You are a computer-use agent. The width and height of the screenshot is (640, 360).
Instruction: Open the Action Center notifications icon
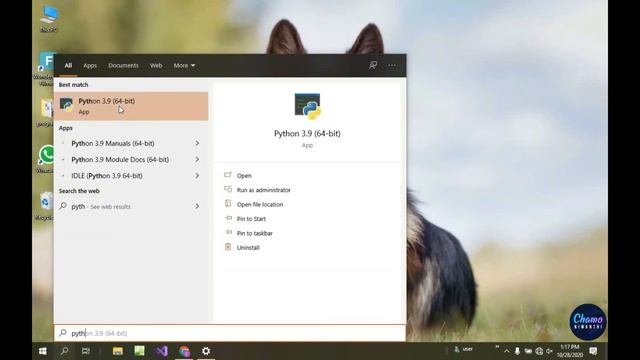[593, 351]
